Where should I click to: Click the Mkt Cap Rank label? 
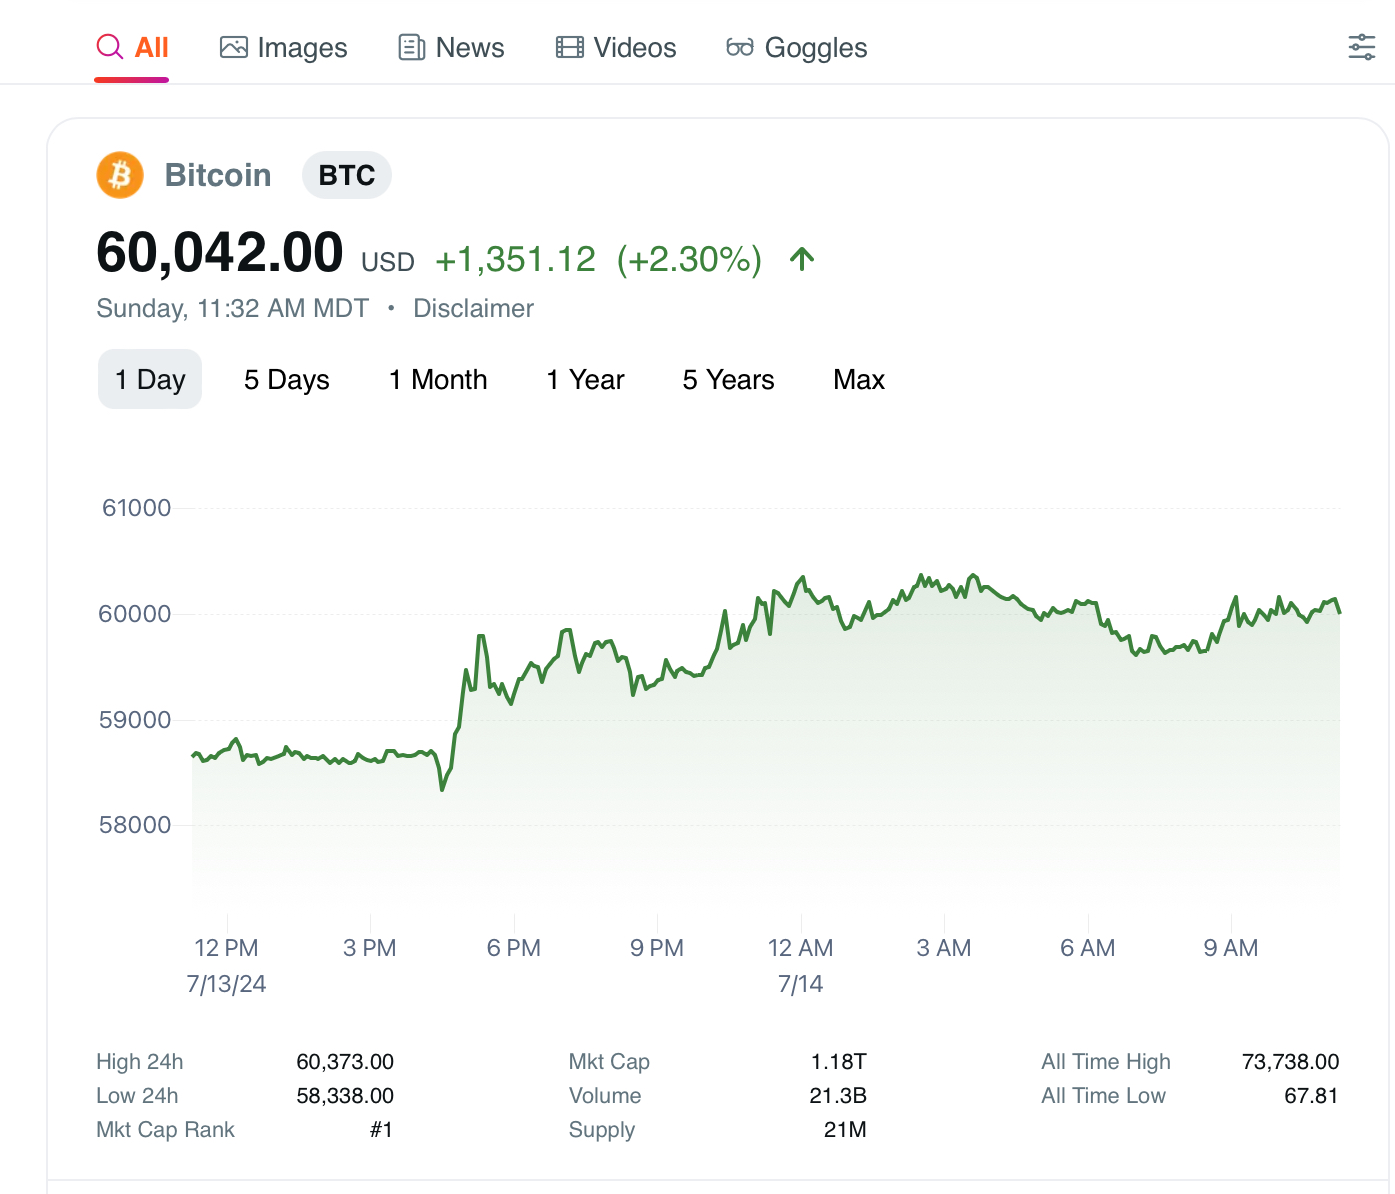click(165, 1129)
